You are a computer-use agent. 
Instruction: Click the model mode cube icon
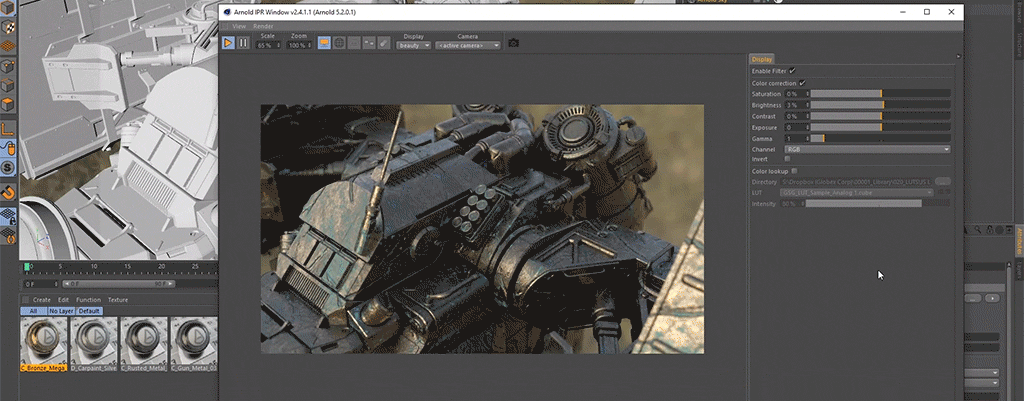(x=8, y=8)
